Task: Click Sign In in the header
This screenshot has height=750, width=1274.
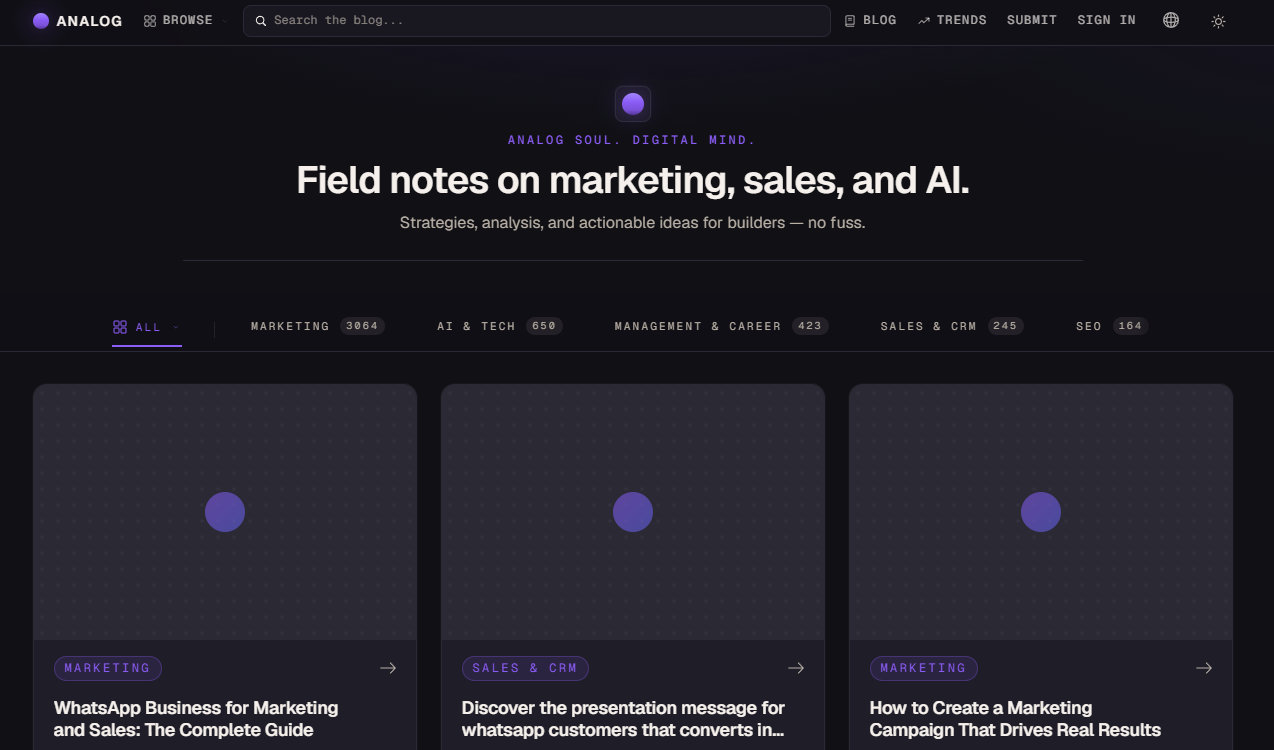Action: pyautogui.click(x=1106, y=20)
